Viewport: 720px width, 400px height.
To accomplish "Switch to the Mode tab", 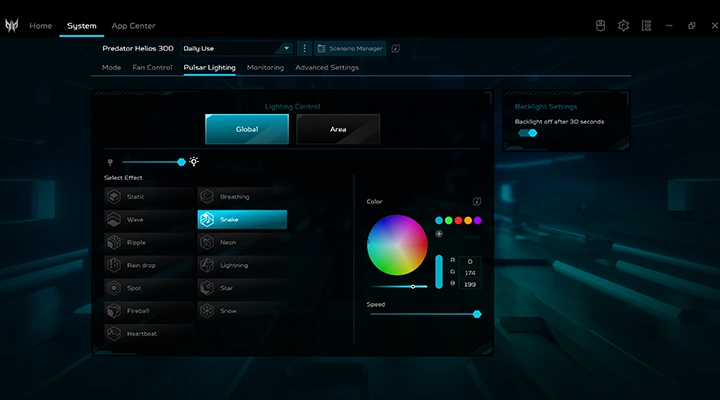I will (x=112, y=68).
